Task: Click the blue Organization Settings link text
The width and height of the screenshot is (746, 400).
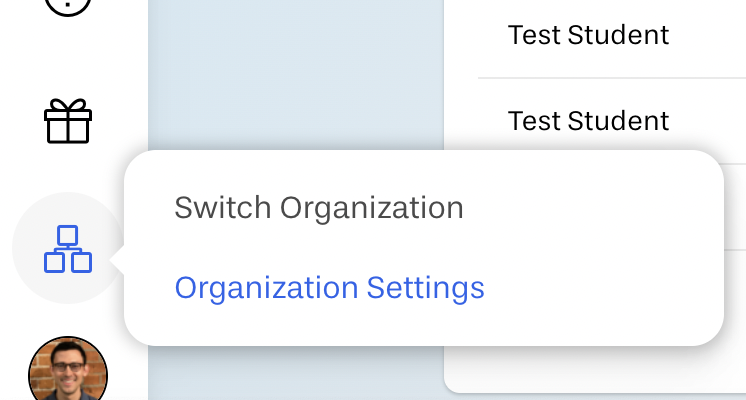Action: [329, 288]
